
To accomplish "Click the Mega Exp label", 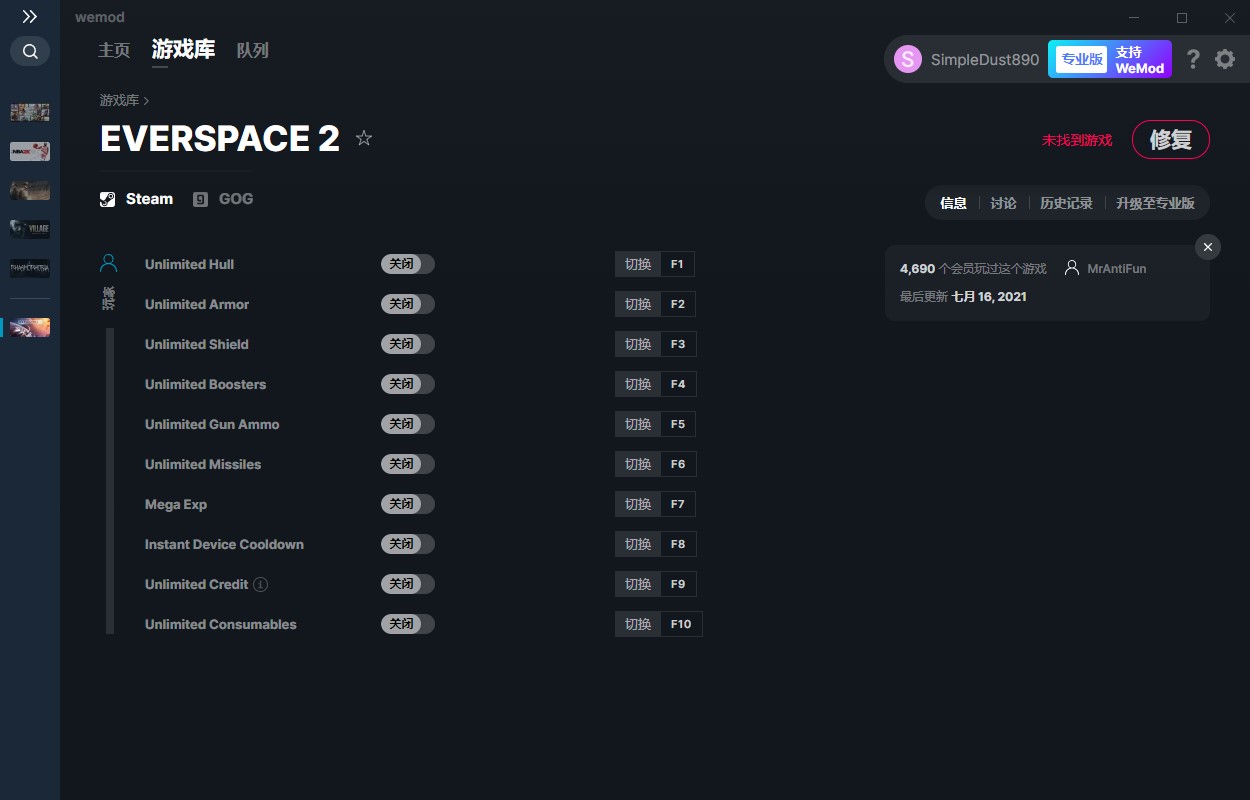I will point(176,504).
